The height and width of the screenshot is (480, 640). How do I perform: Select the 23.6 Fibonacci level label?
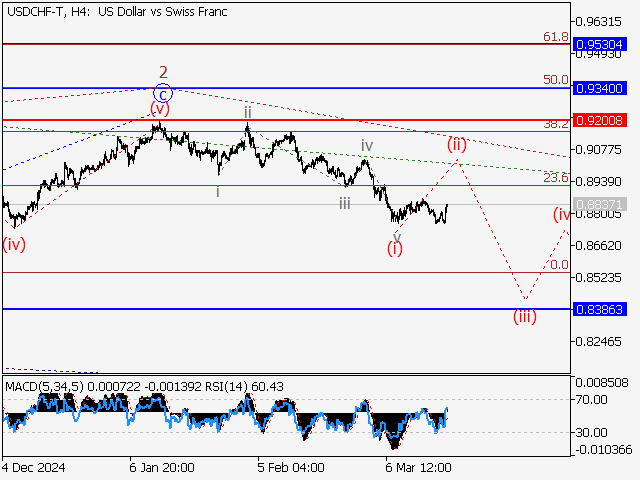click(556, 178)
